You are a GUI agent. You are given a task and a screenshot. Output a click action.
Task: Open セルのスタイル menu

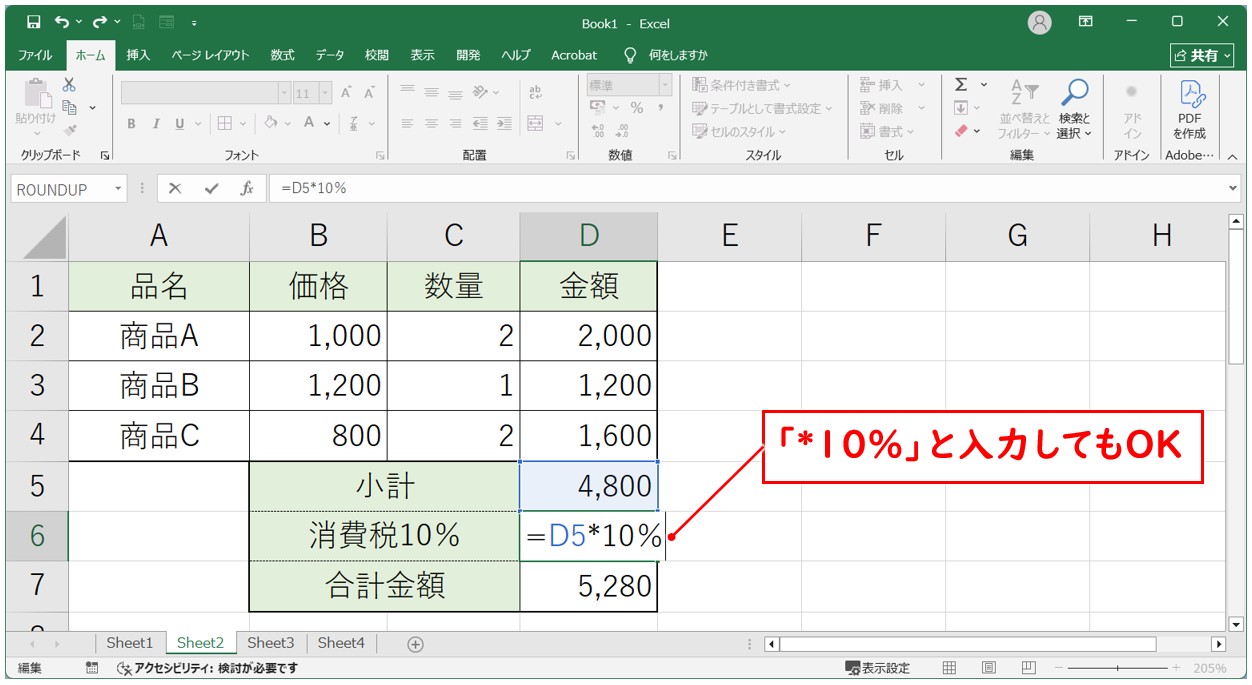[740, 131]
